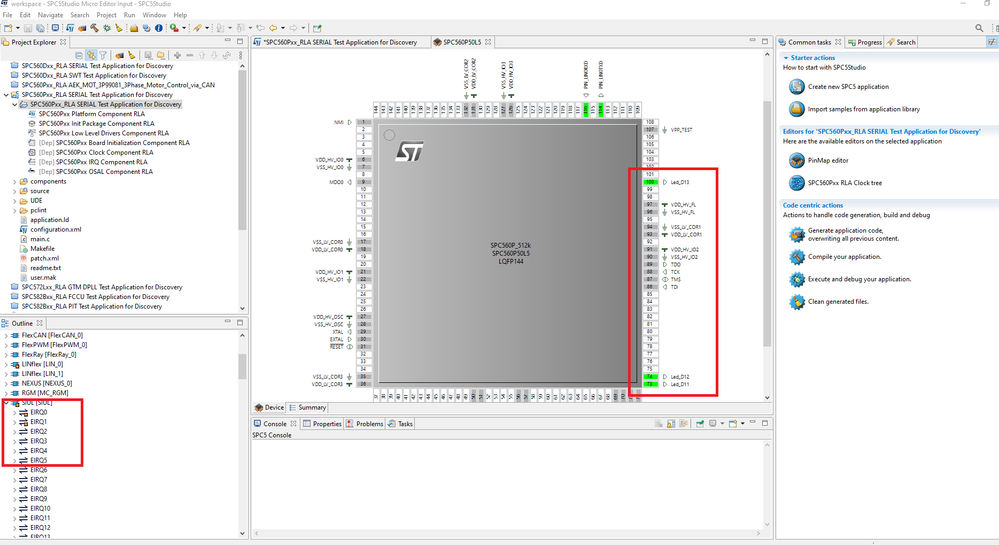Open the Navigate menu
Viewport: 999px width, 545px height.
tap(50, 15)
